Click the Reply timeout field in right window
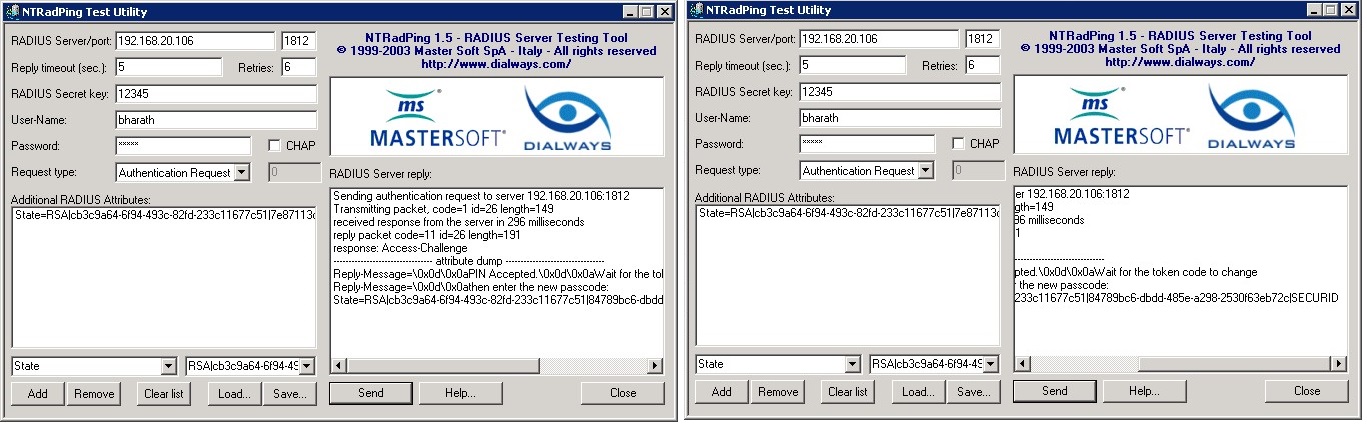Screen dimensions: 1367x427 (853, 65)
